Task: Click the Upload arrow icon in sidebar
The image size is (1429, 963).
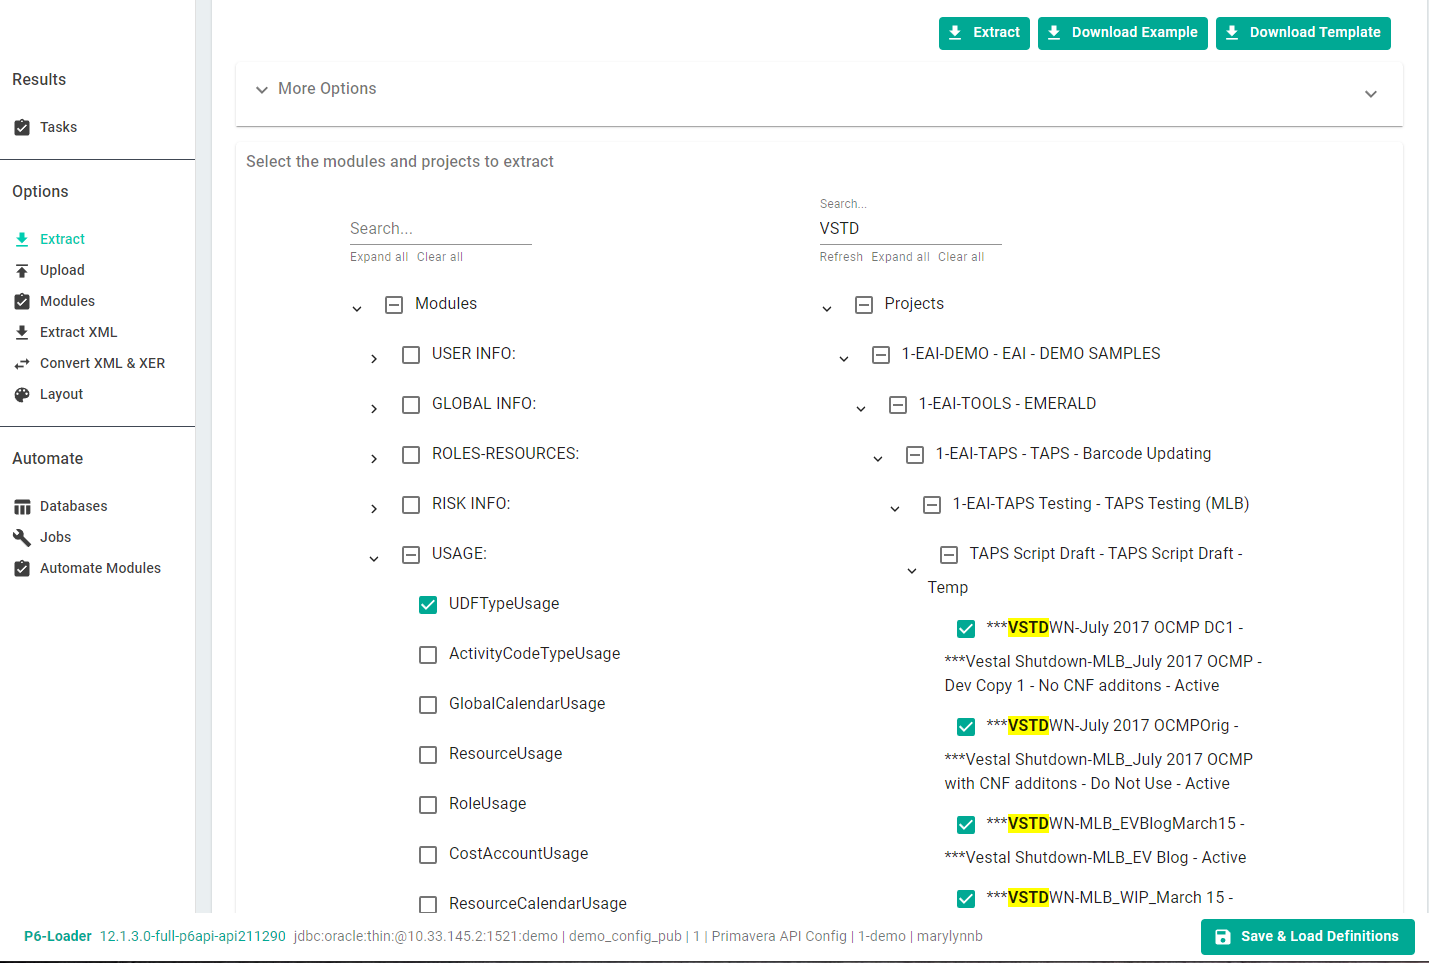Action: pyautogui.click(x=22, y=271)
